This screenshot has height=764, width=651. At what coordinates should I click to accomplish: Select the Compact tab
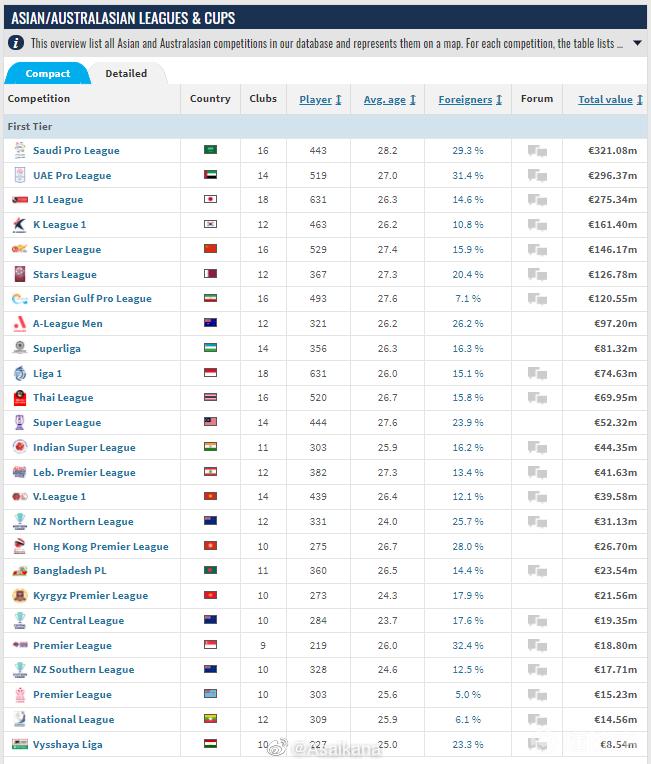click(x=48, y=74)
